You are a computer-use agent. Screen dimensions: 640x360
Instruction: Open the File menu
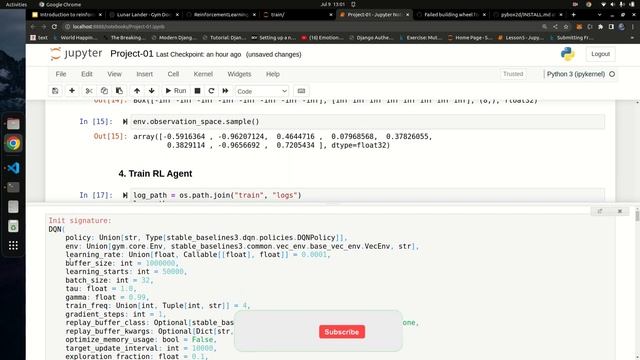[61, 74]
